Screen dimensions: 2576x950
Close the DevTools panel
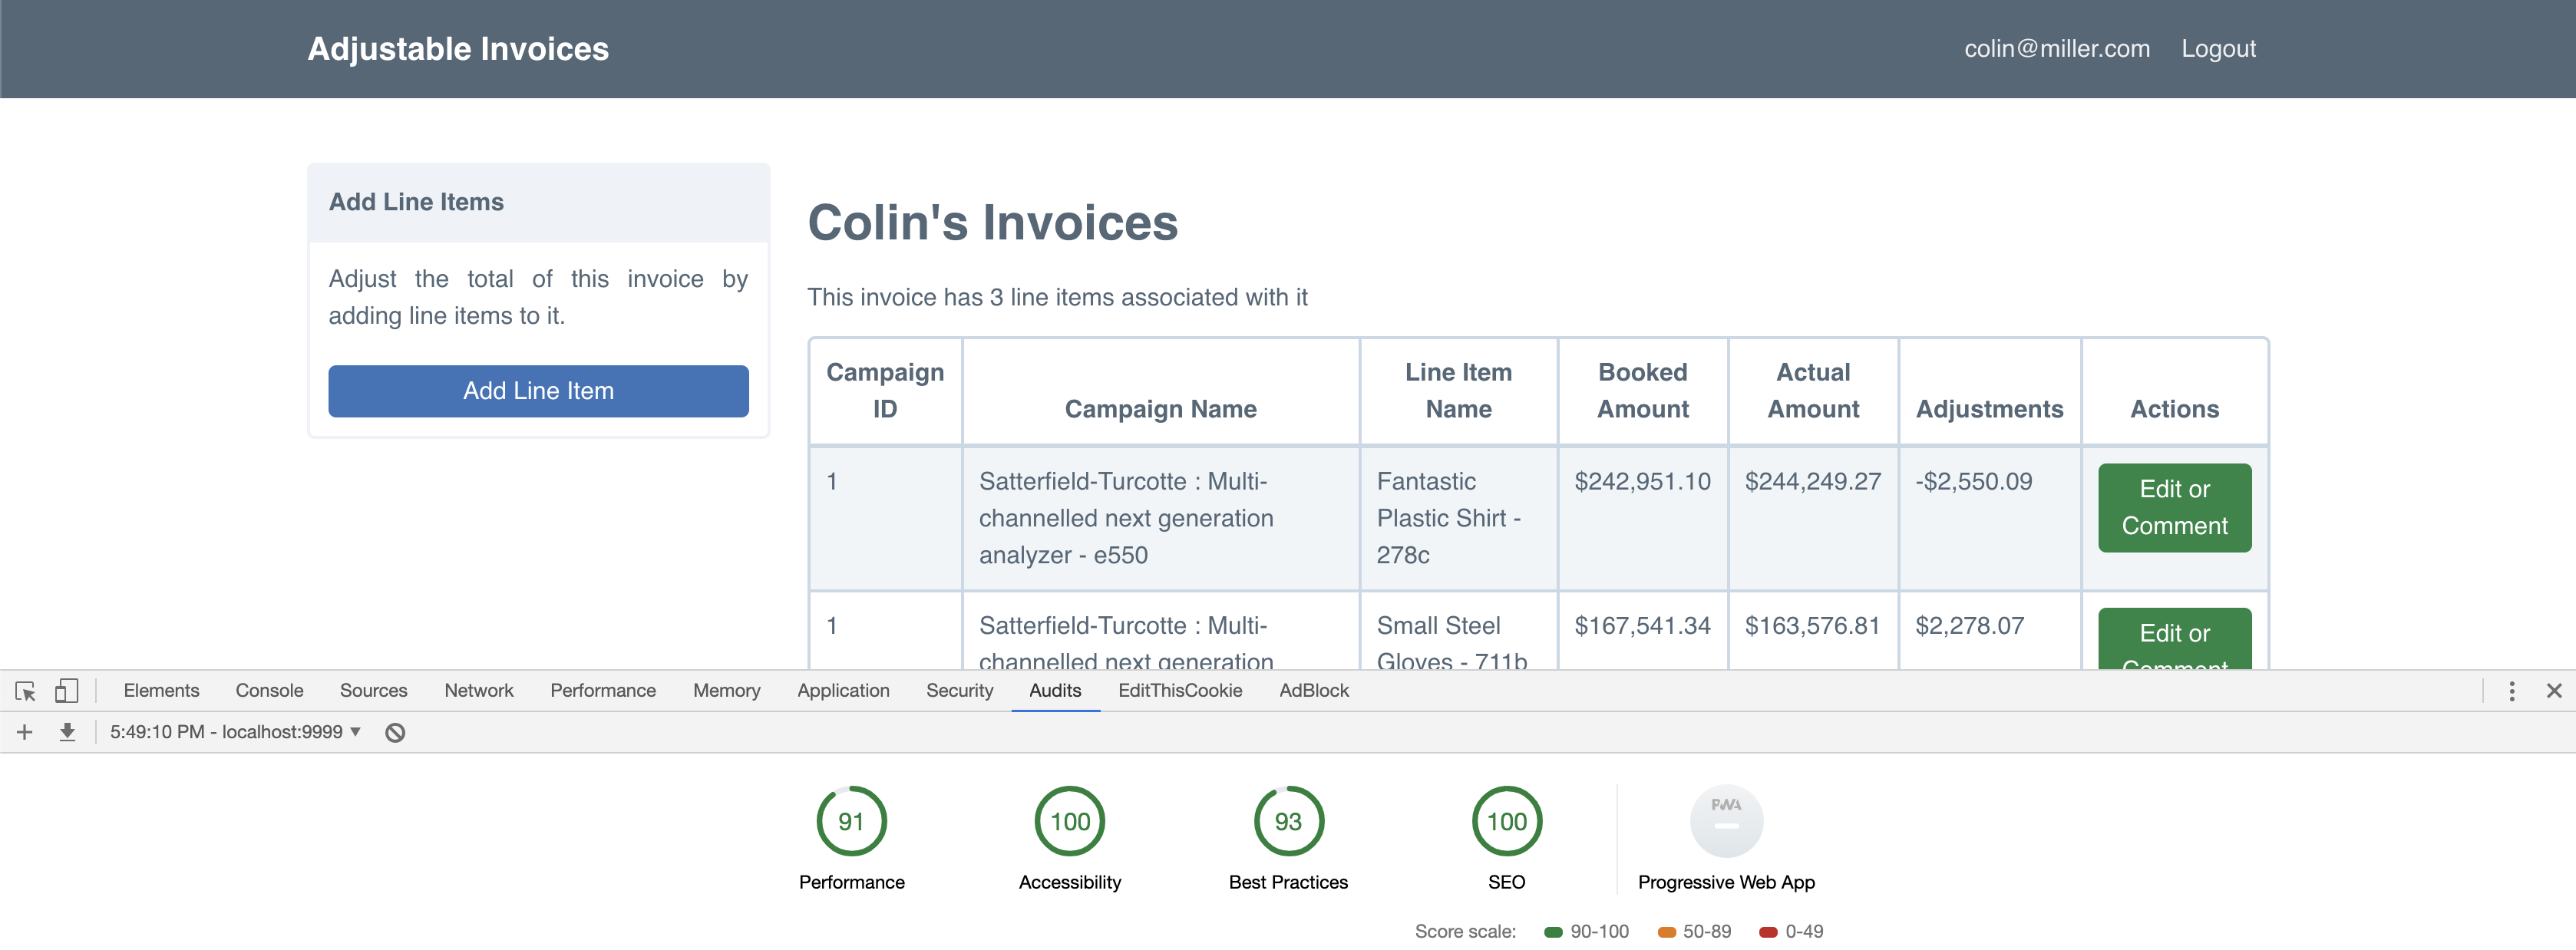pyautogui.click(x=2553, y=691)
